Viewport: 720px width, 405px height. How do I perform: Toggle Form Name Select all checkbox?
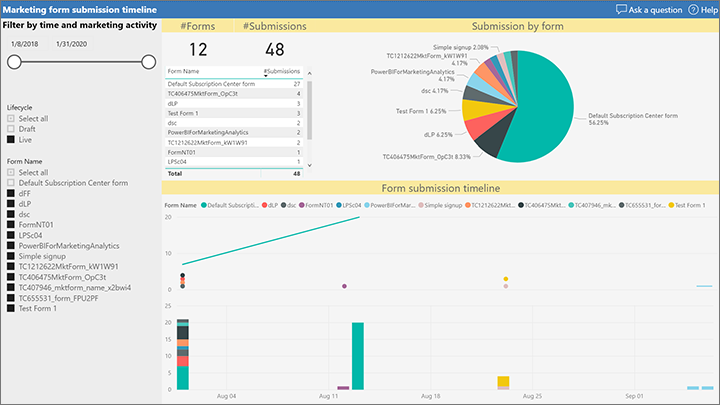click(x=11, y=172)
